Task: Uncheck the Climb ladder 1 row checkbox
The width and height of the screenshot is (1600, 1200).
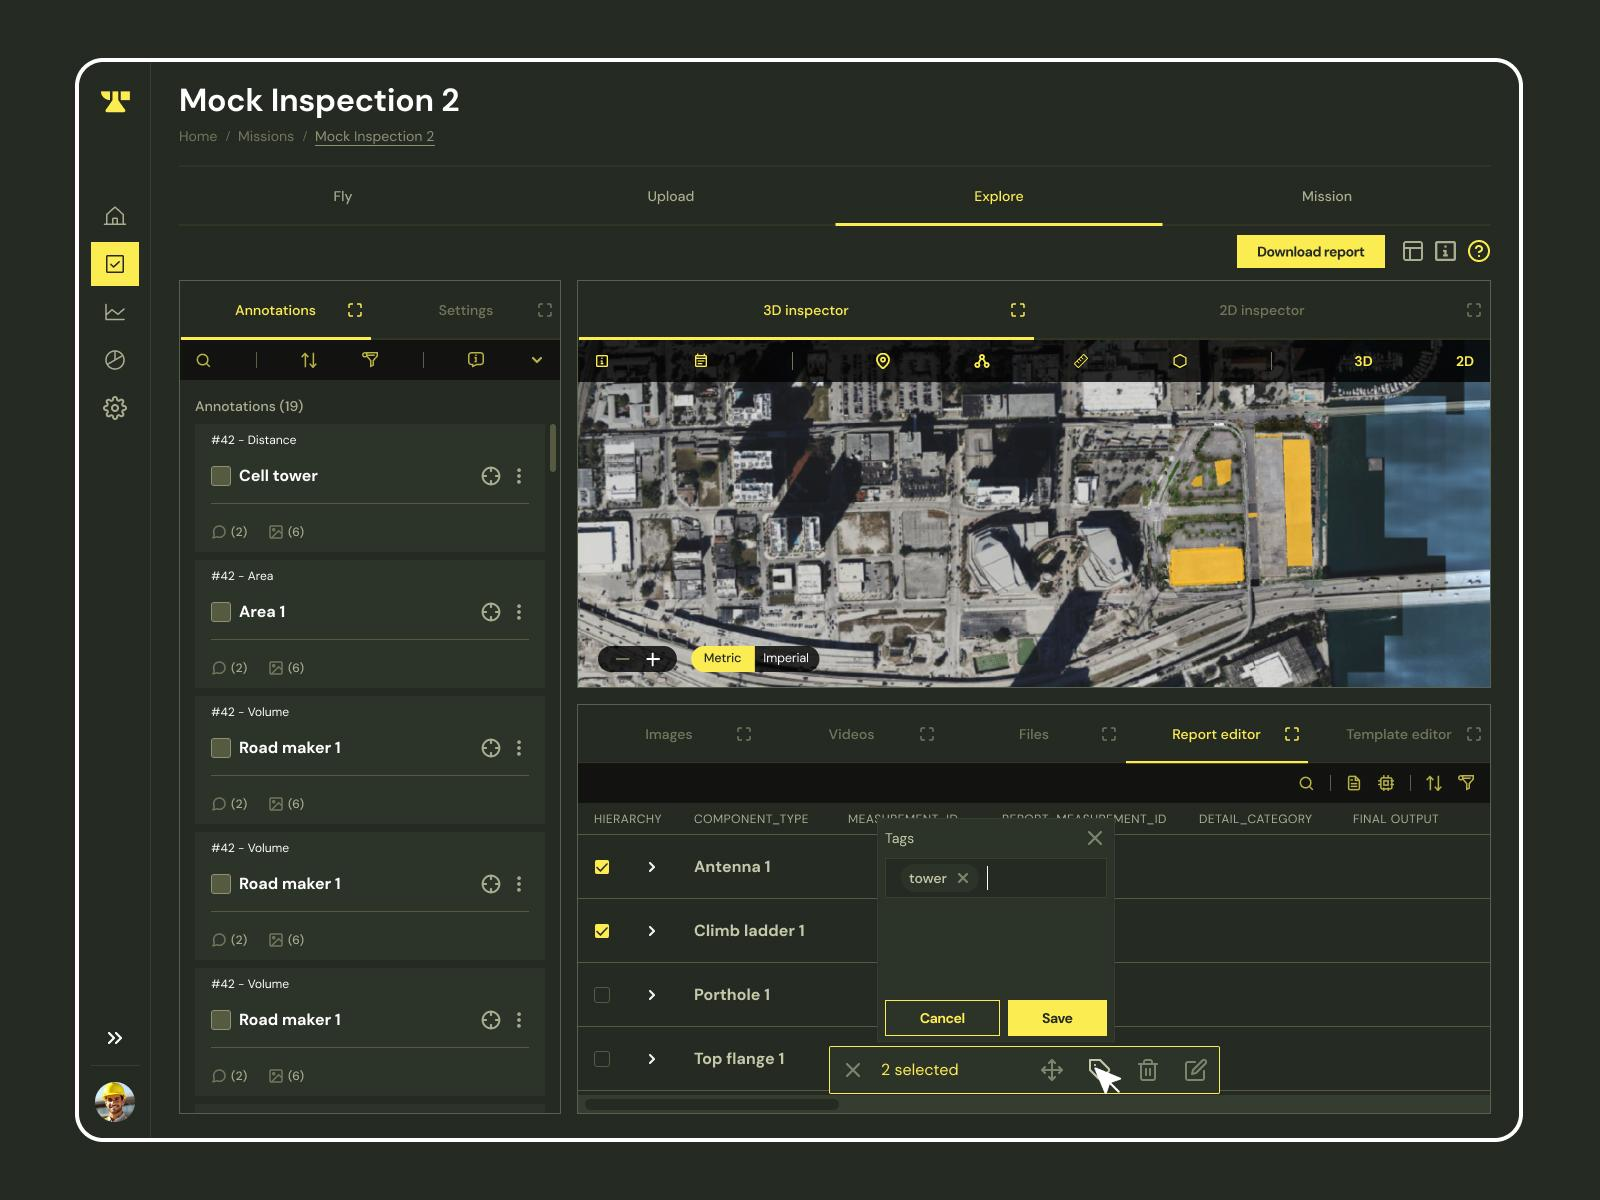Action: tap(602, 931)
